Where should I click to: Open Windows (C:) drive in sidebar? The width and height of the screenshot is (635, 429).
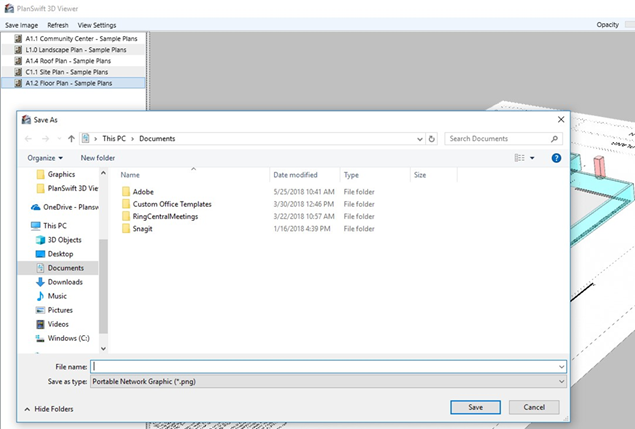click(63, 338)
